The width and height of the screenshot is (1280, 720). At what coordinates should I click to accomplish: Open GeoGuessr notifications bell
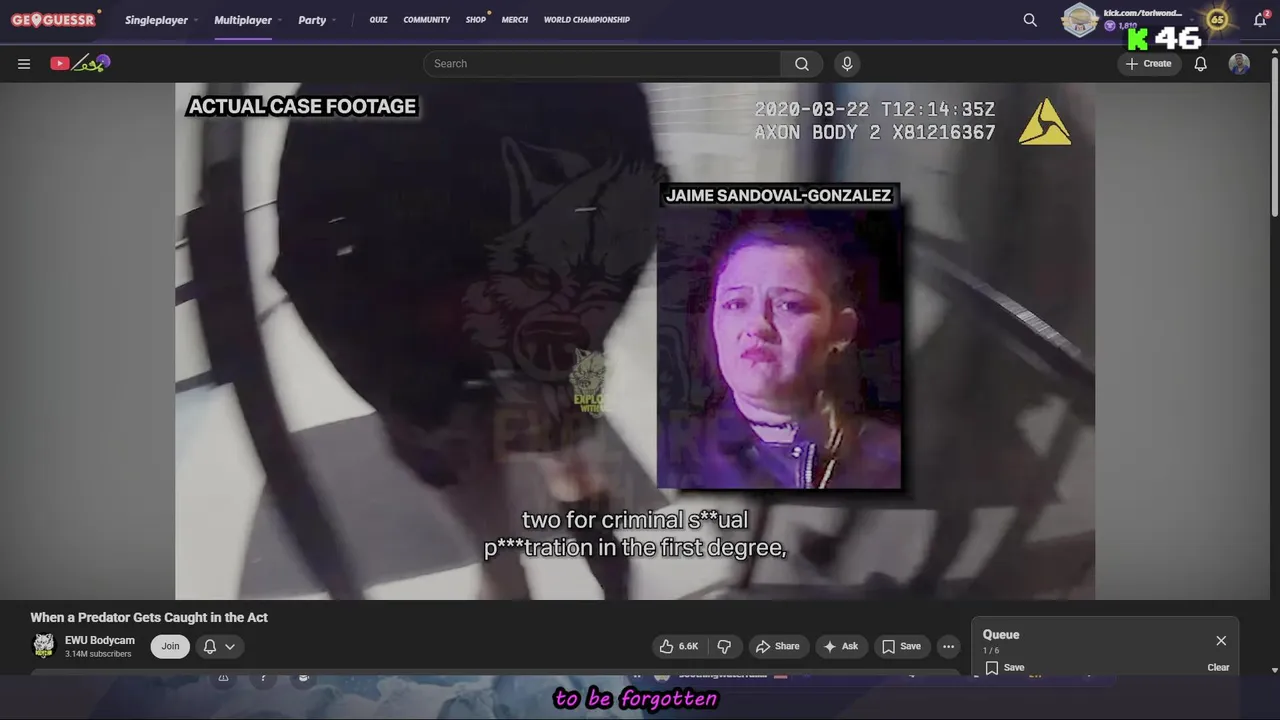click(1260, 20)
